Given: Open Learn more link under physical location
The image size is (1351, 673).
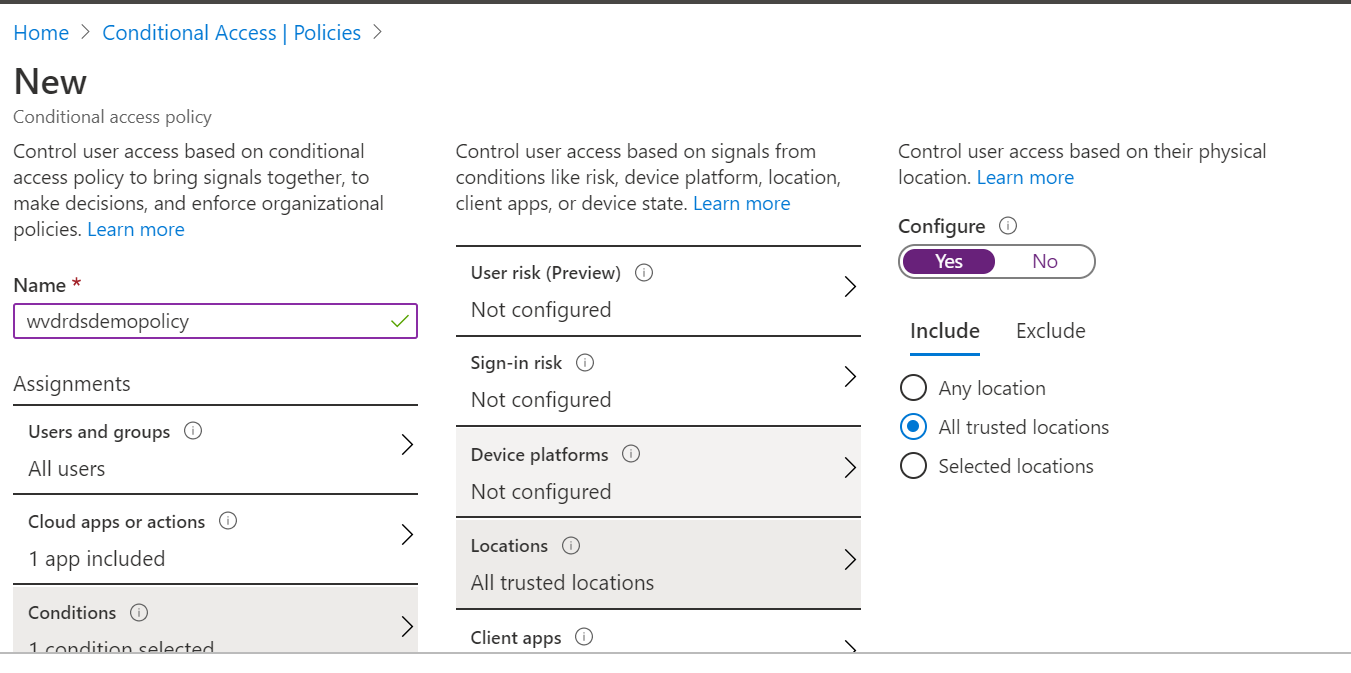Looking at the screenshot, I should click(x=1025, y=177).
